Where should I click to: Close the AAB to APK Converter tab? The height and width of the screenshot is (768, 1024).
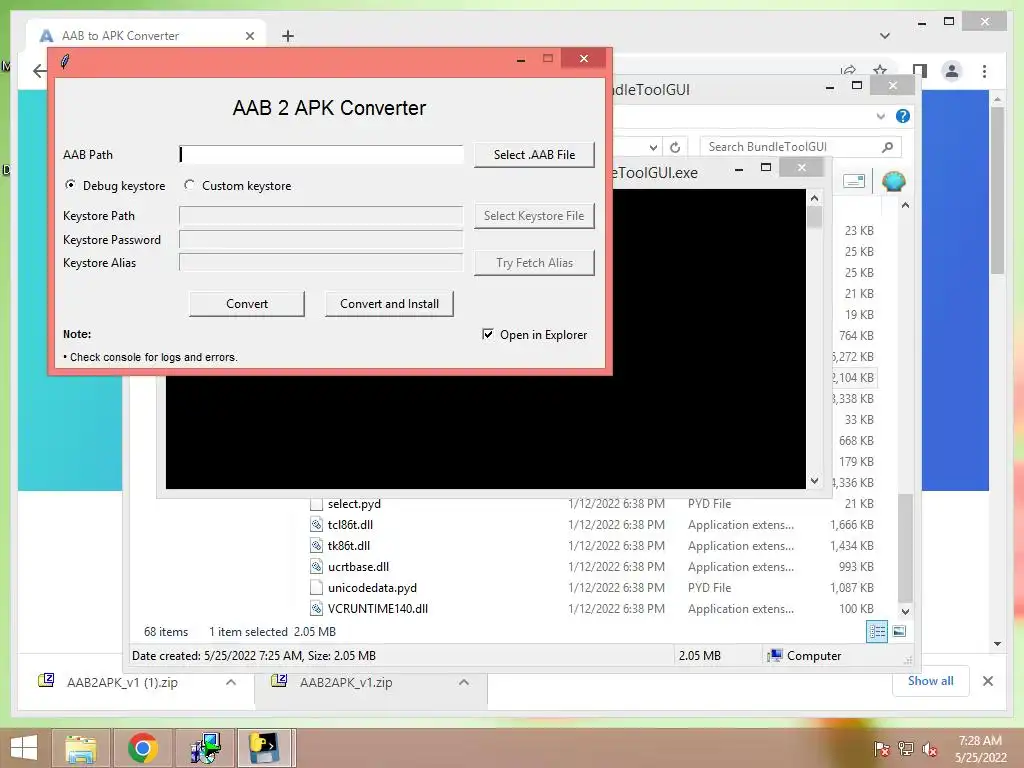pos(249,36)
